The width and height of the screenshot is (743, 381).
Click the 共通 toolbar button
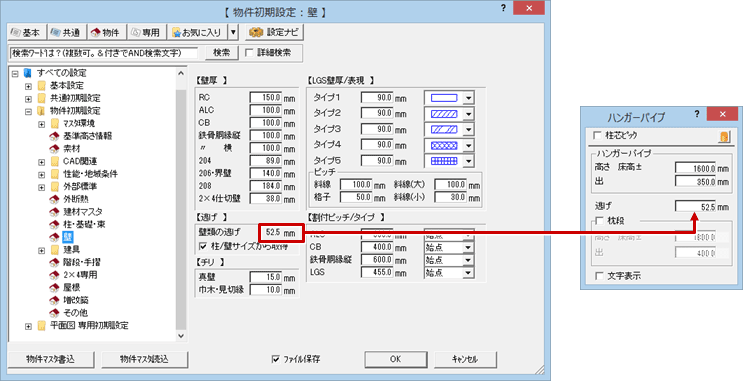(66, 33)
